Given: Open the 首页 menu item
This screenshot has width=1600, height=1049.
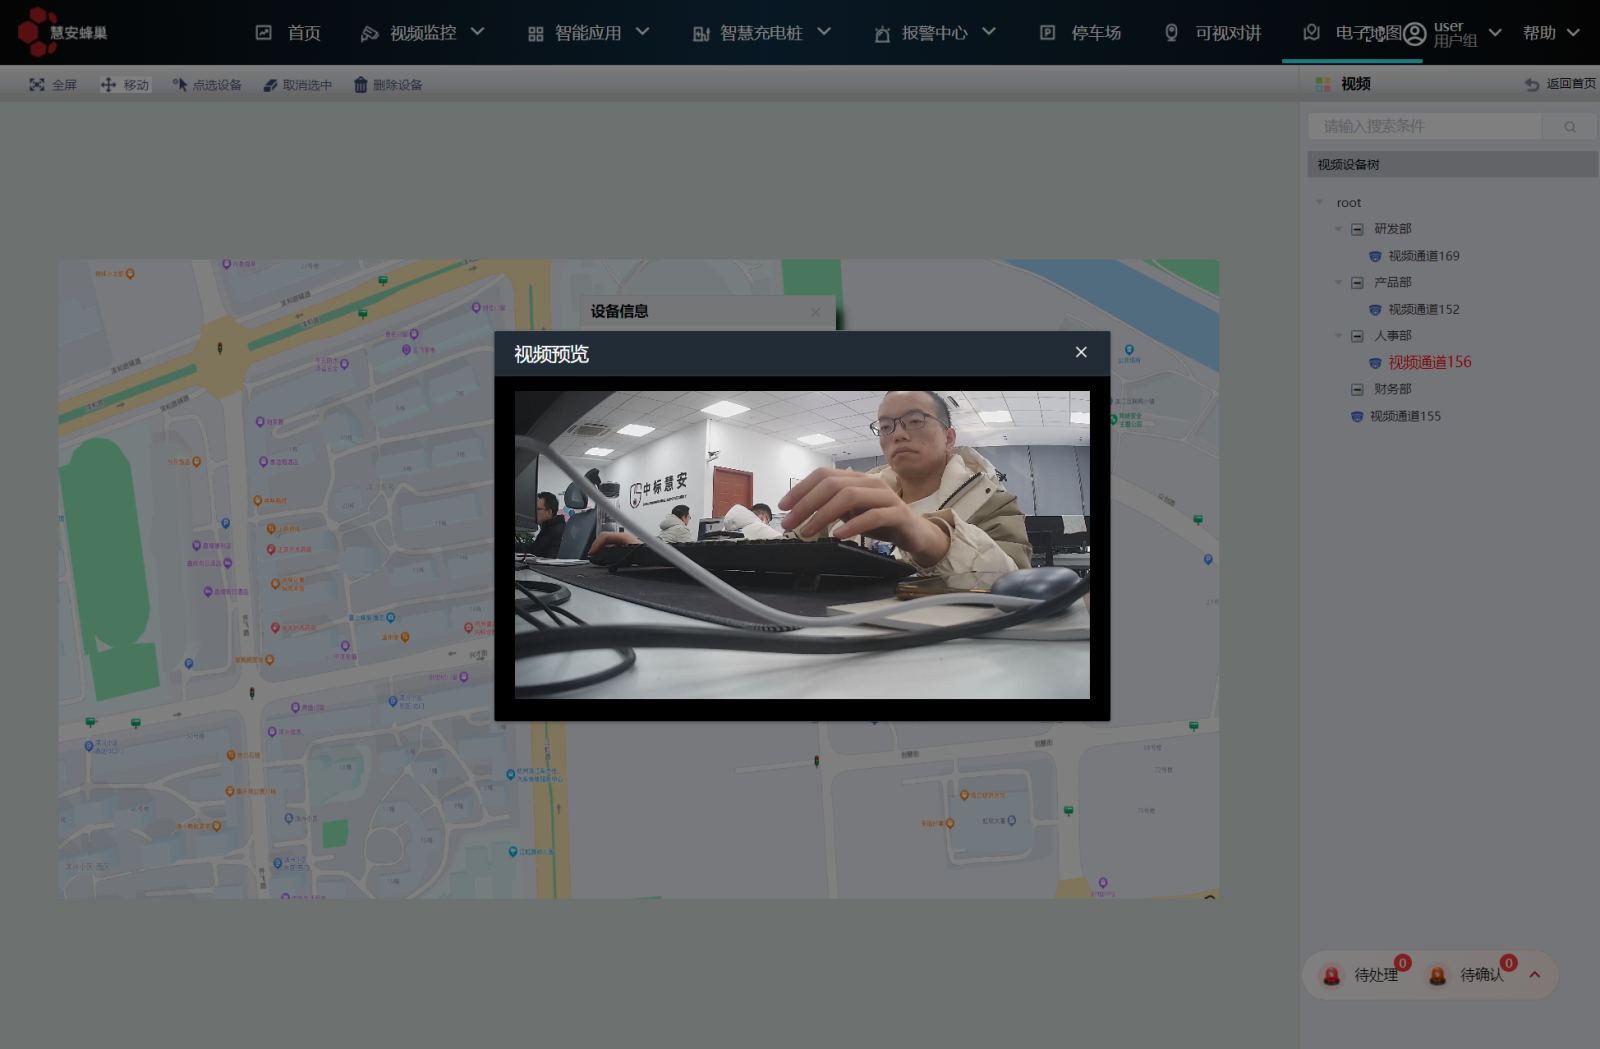Looking at the screenshot, I should pos(289,33).
